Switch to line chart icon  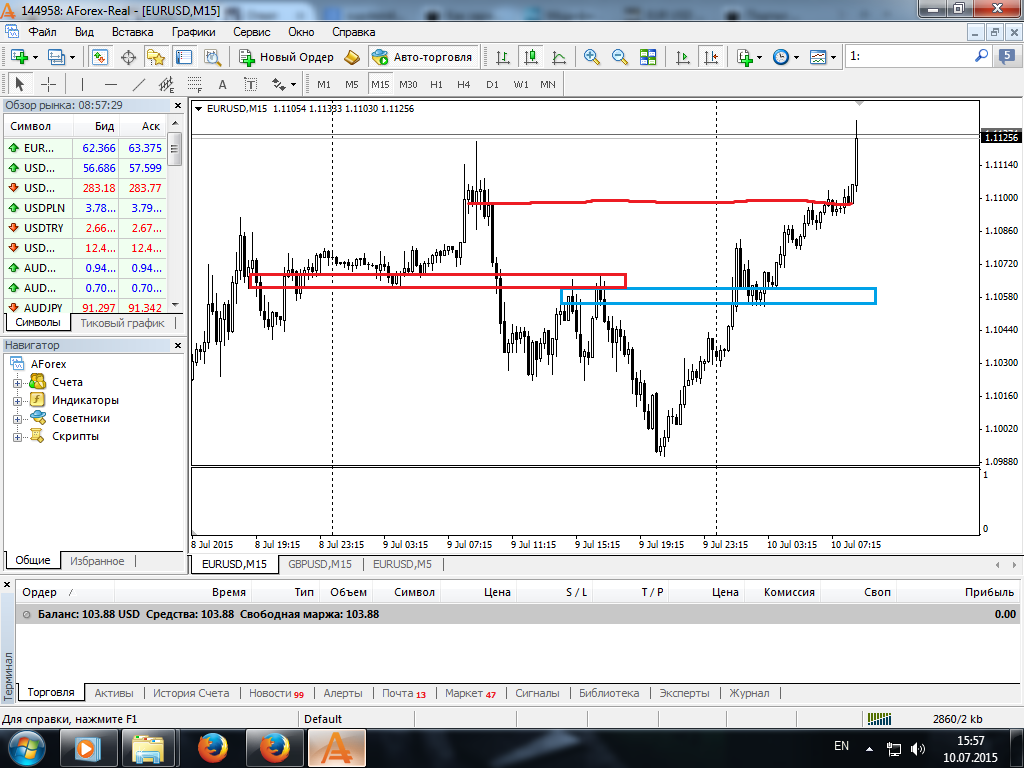coord(559,57)
